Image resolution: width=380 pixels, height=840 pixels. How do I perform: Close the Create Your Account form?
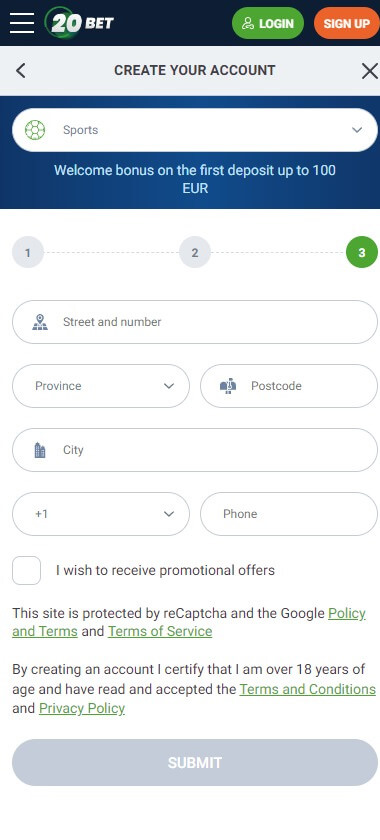(x=369, y=71)
